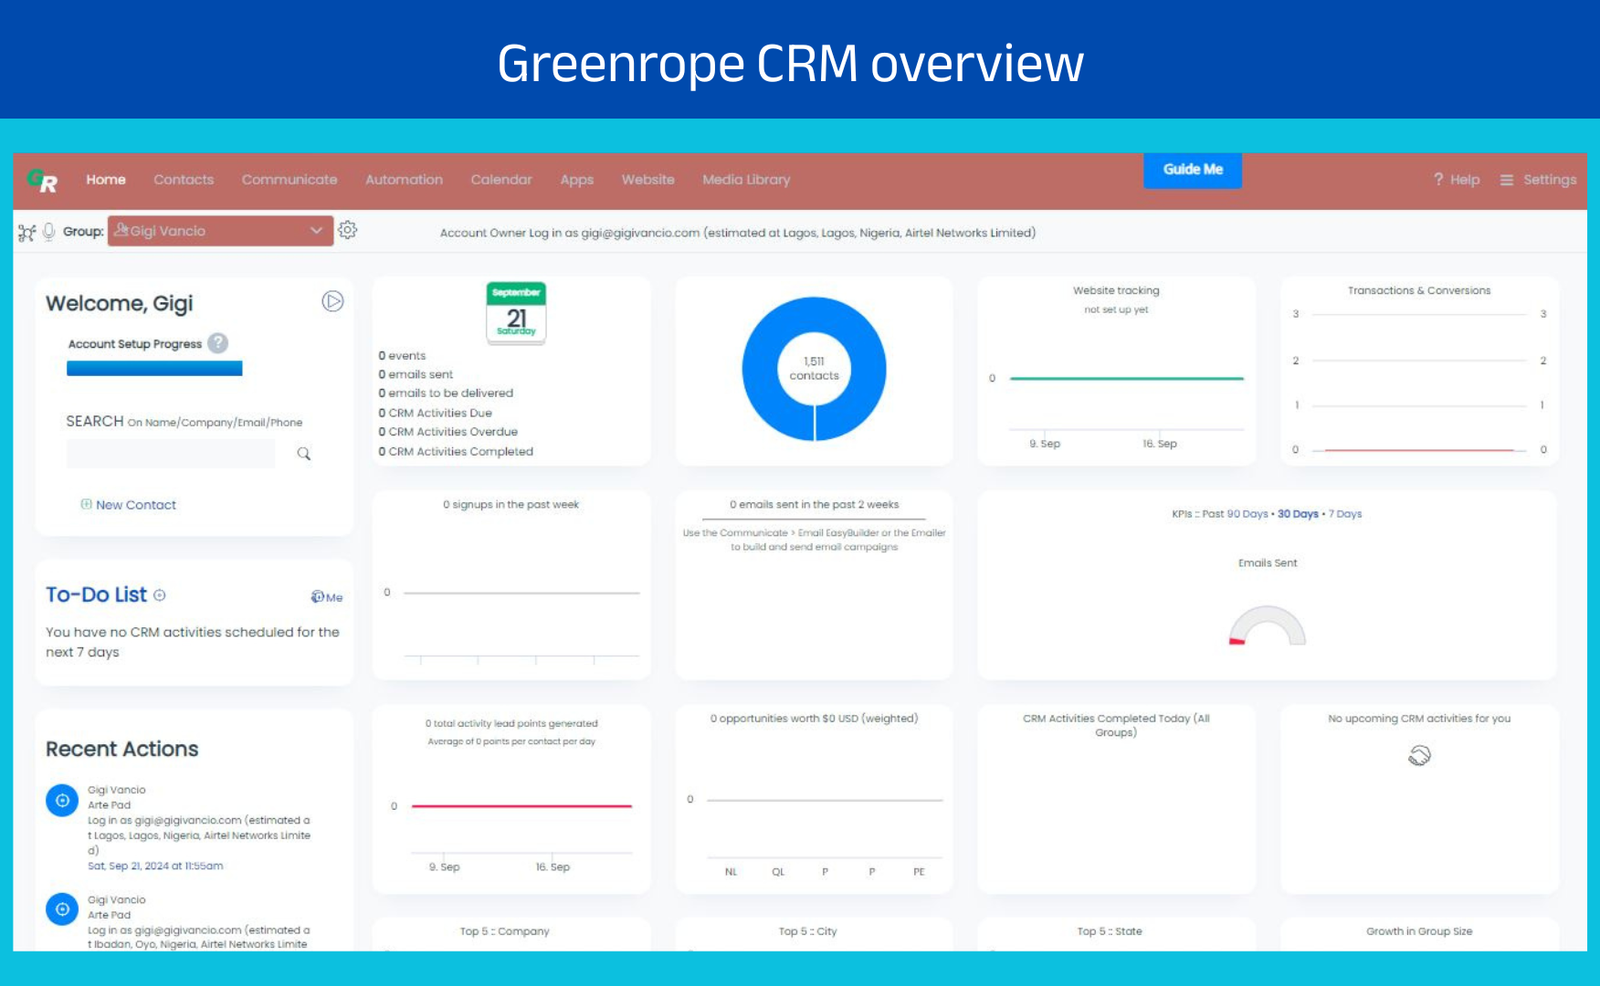Click the play icon beside Welcome, Gigi

point(332,302)
